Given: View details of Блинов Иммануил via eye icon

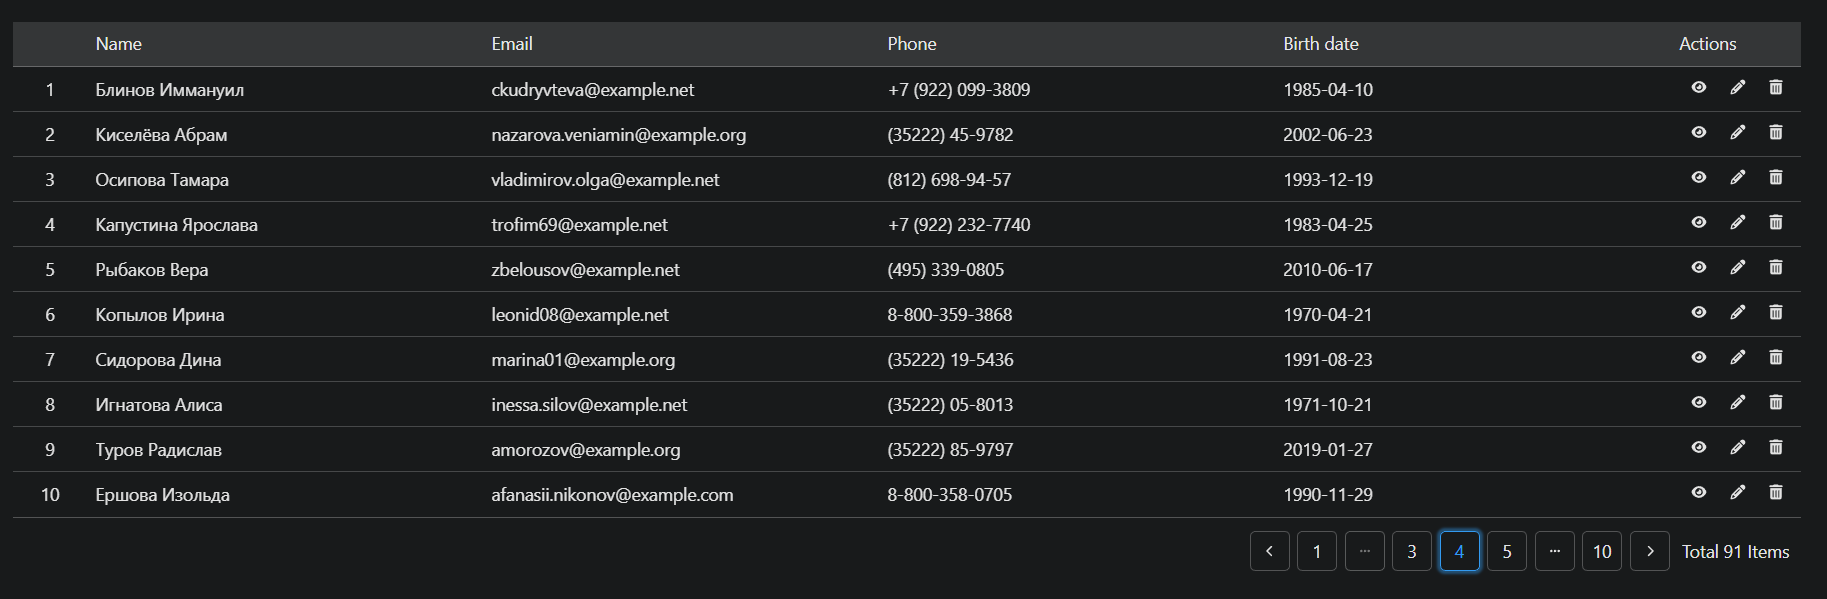Looking at the screenshot, I should click(x=1698, y=87).
